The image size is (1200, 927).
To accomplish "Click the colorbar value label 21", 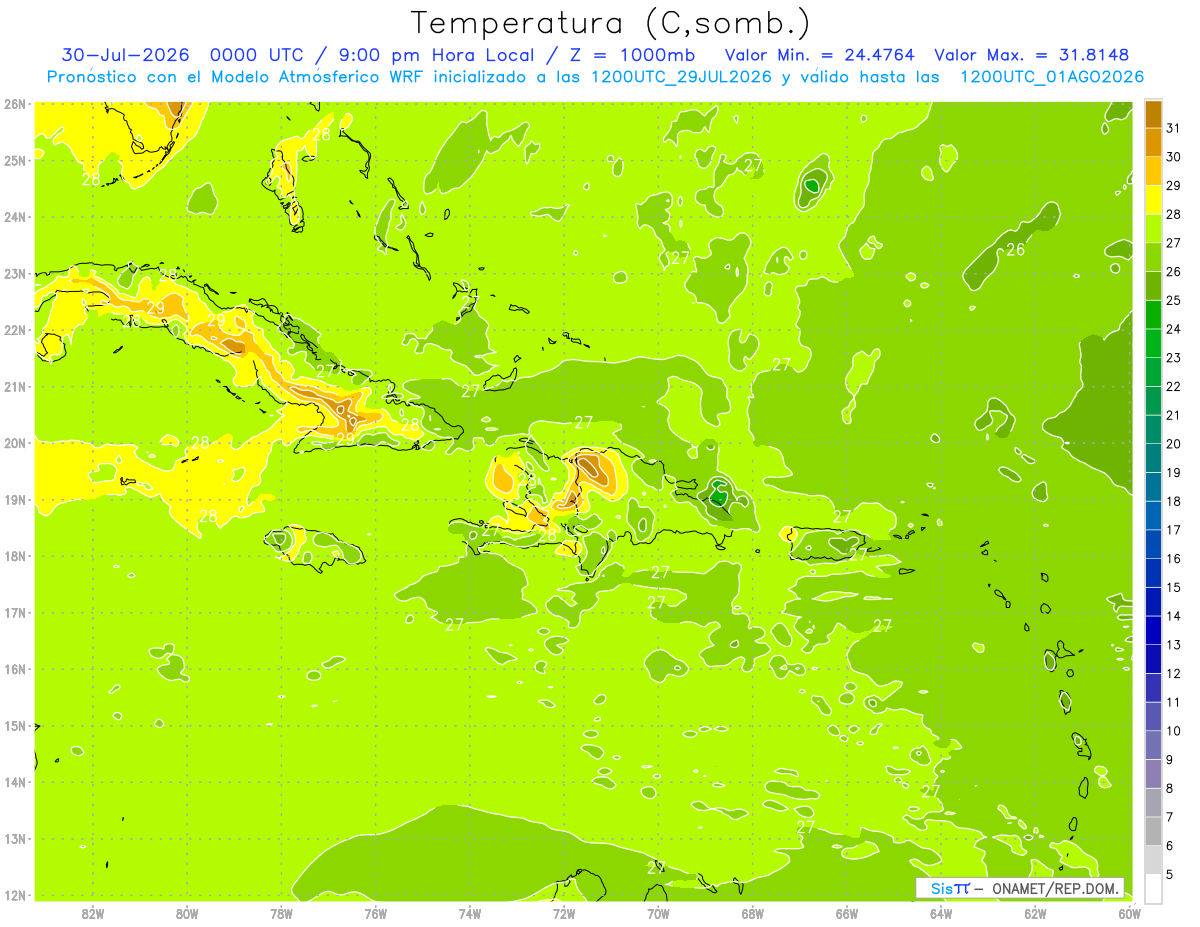I will pyautogui.click(x=1173, y=415).
